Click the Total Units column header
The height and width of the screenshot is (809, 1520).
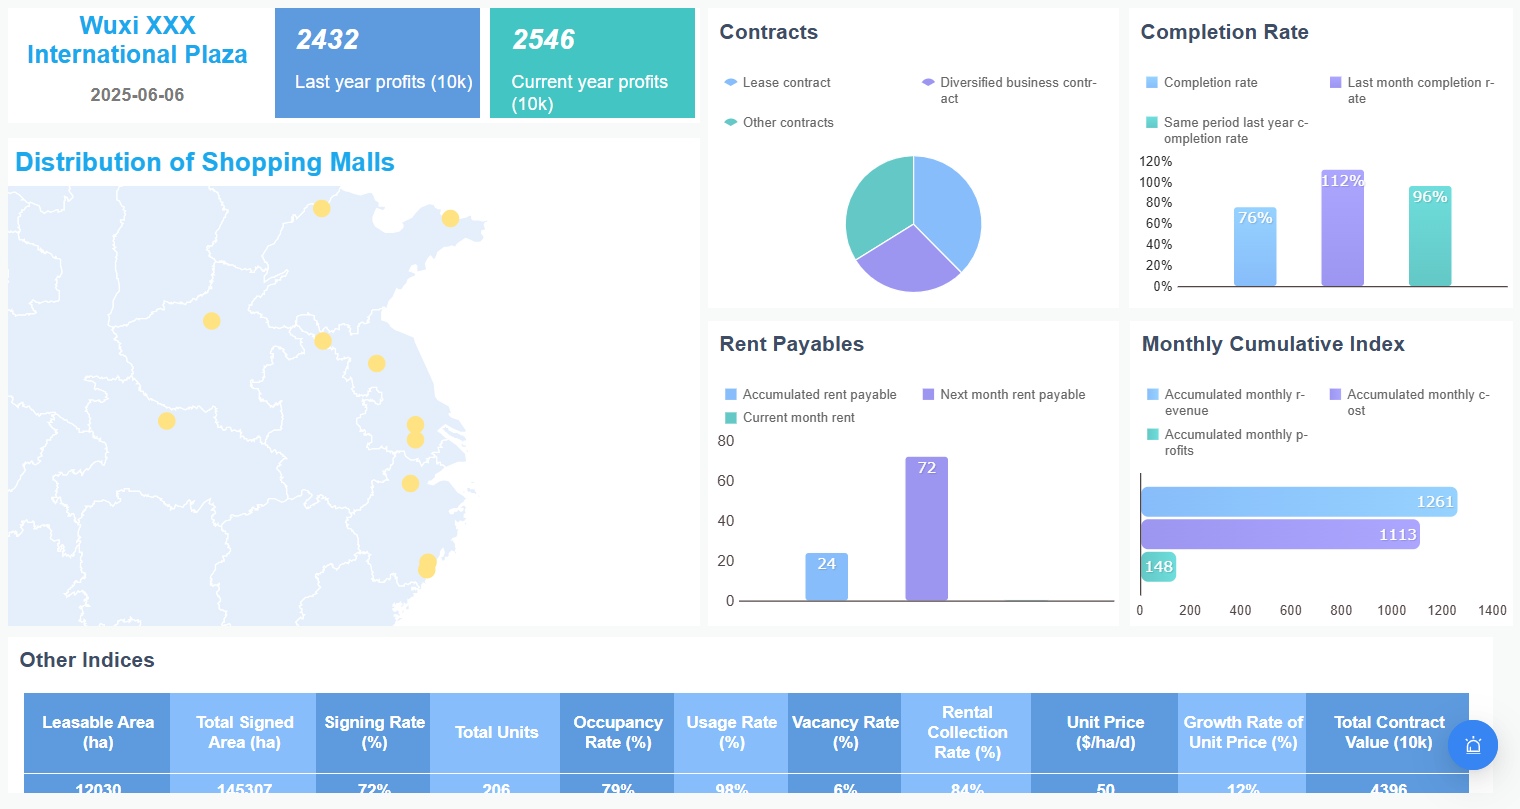[495, 732]
